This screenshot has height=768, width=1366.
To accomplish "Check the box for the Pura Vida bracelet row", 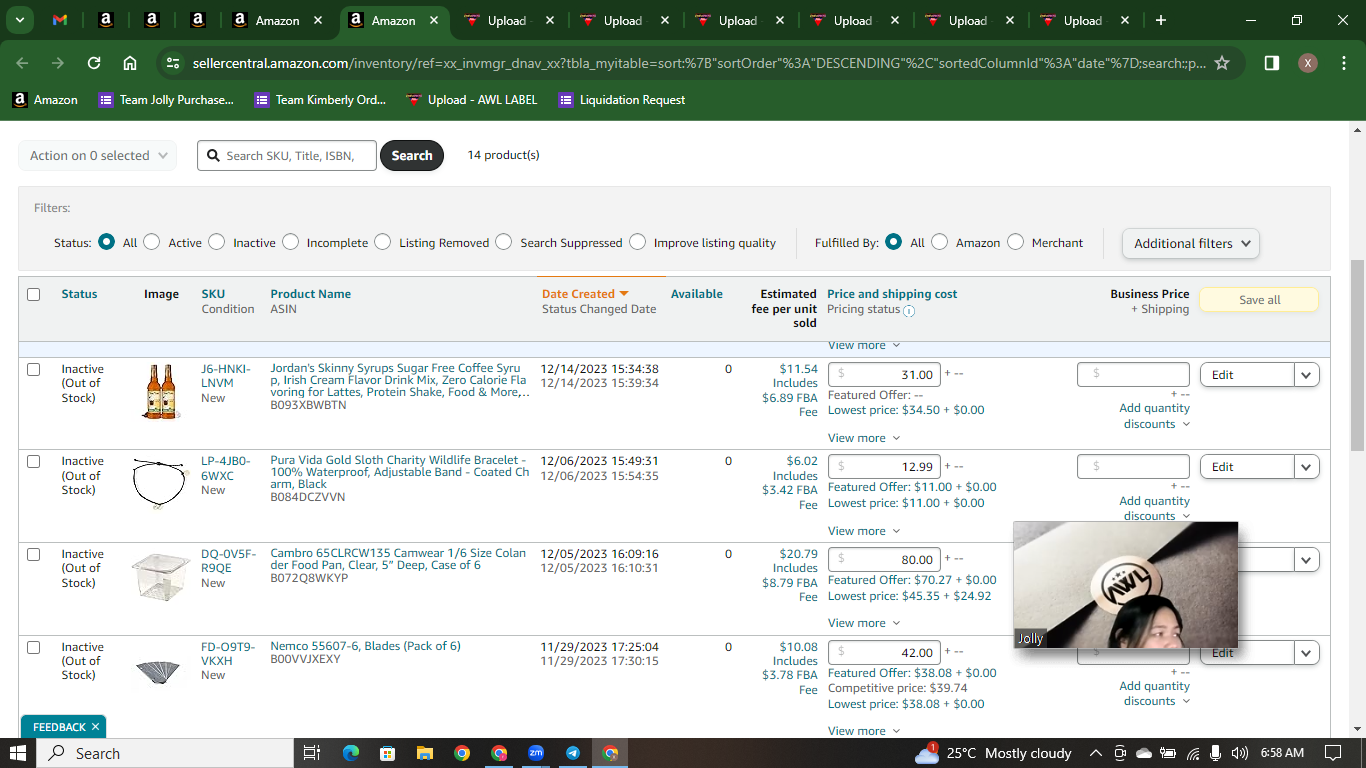I will (33, 461).
